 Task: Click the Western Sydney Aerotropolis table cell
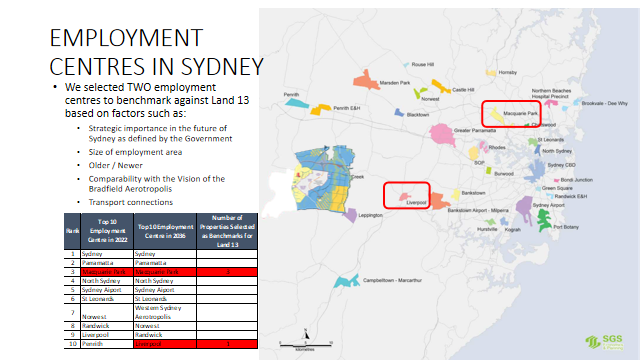point(165,312)
